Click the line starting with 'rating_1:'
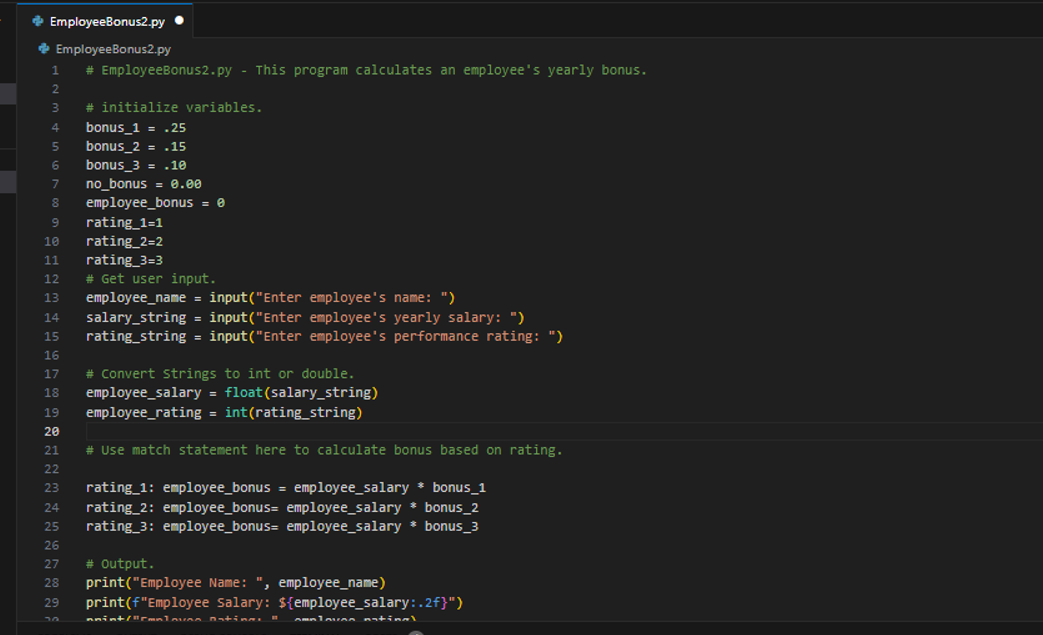Image resolution: width=1043 pixels, height=635 pixels. coord(285,487)
